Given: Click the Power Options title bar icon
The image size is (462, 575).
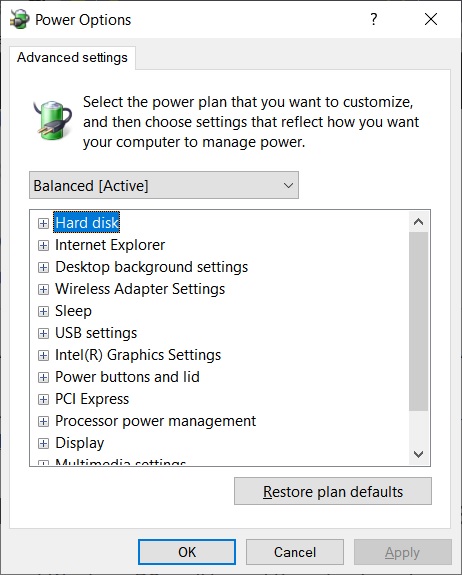Looking at the screenshot, I should click(19, 19).
